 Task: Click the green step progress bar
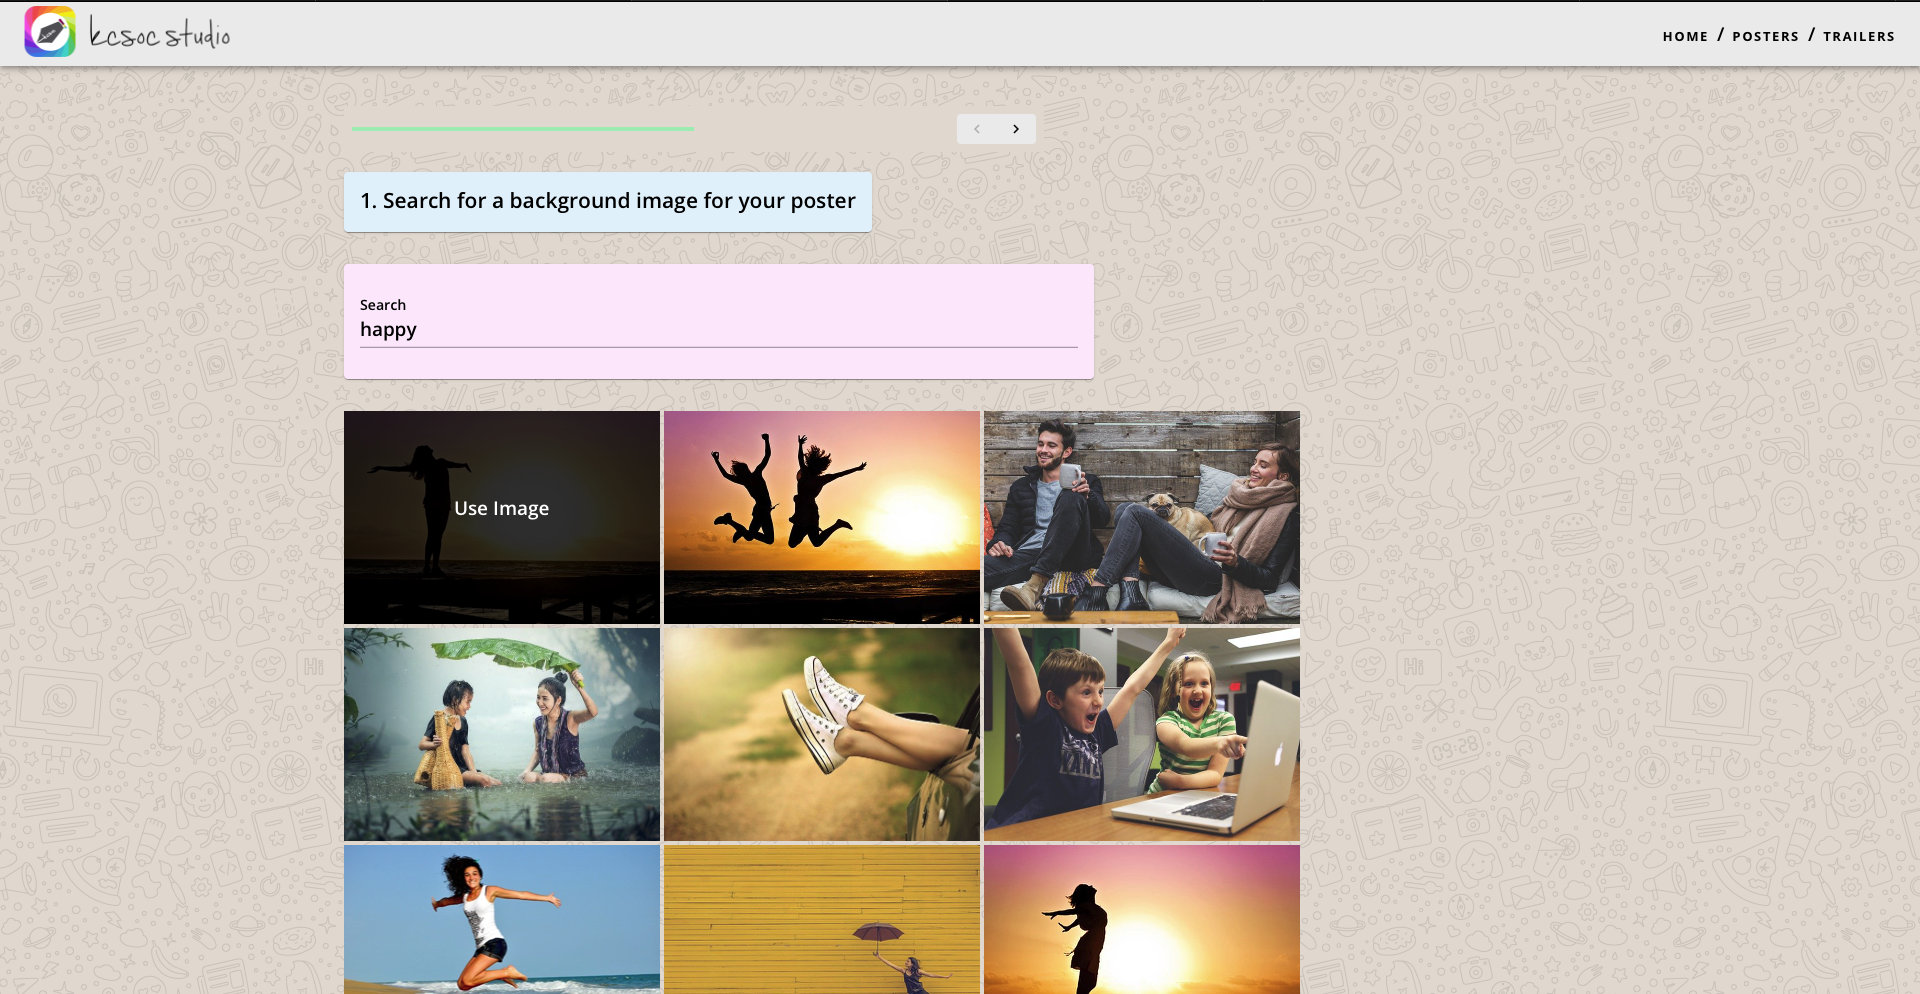tap(523, 129)
